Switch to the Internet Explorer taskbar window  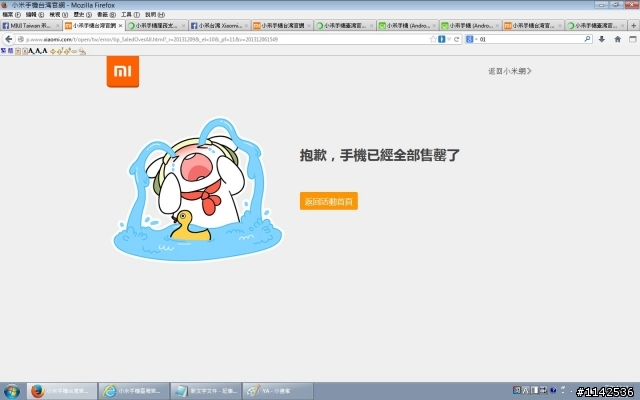click(134, 391)
